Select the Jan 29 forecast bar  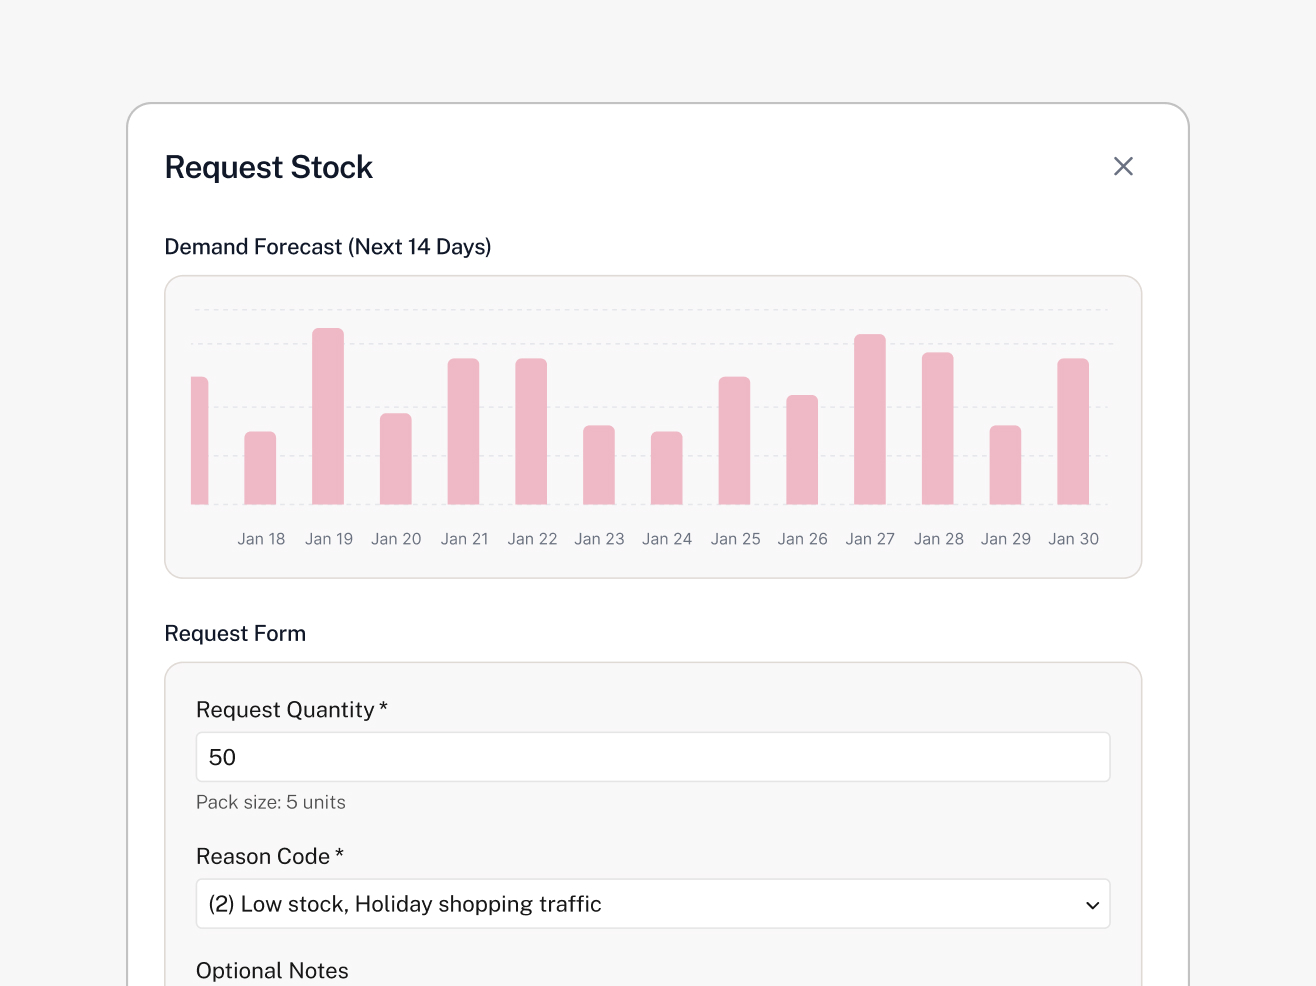(x=1005, y=465)
